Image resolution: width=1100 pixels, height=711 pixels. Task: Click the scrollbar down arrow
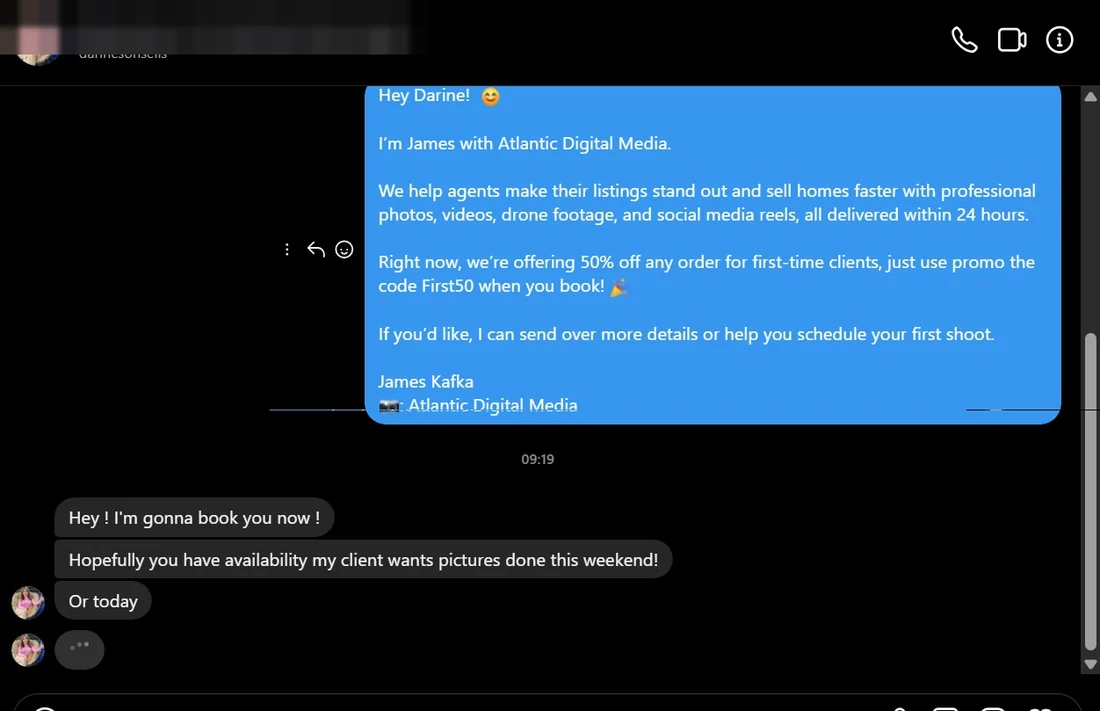click(1090, 664)
